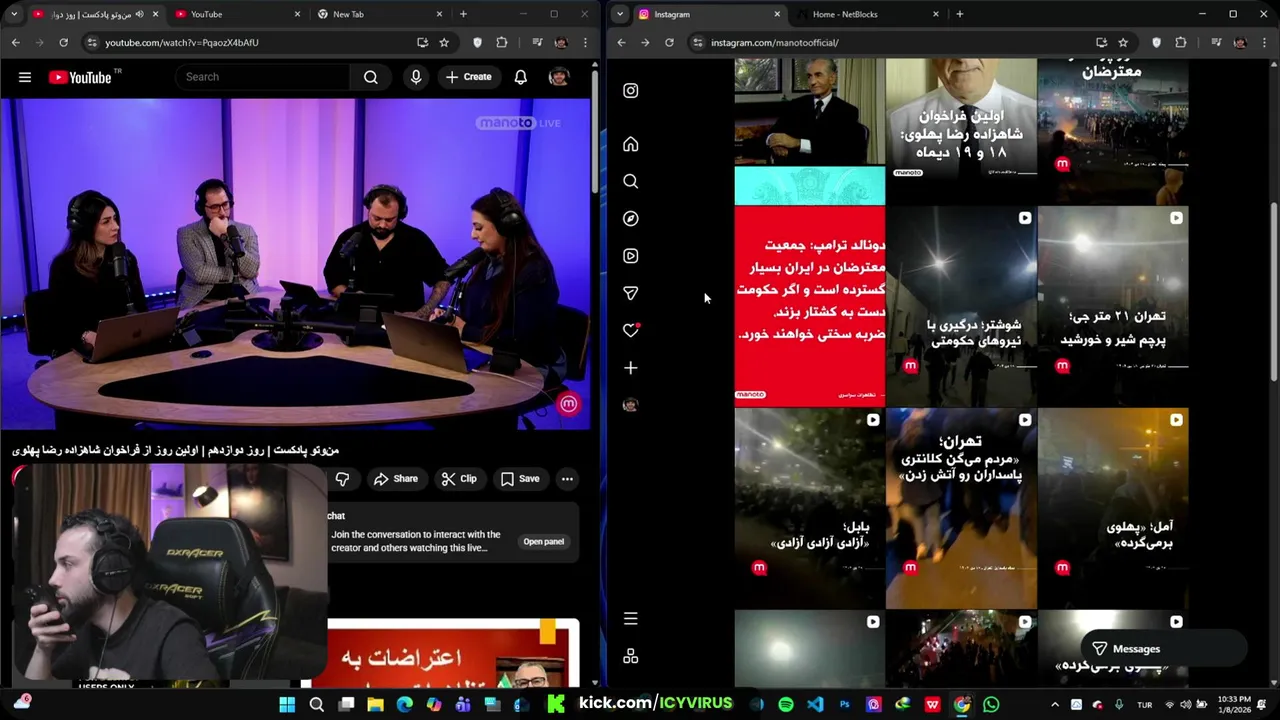Open the Meta apps icon below More

630,656
